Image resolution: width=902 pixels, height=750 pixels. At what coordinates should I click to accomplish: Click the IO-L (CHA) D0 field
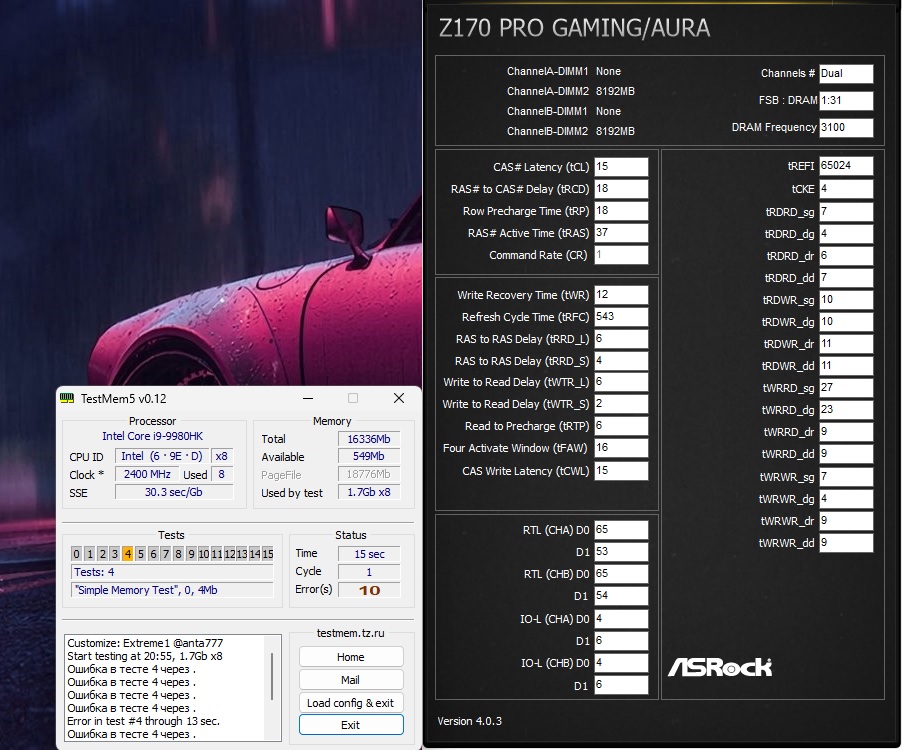621,619
